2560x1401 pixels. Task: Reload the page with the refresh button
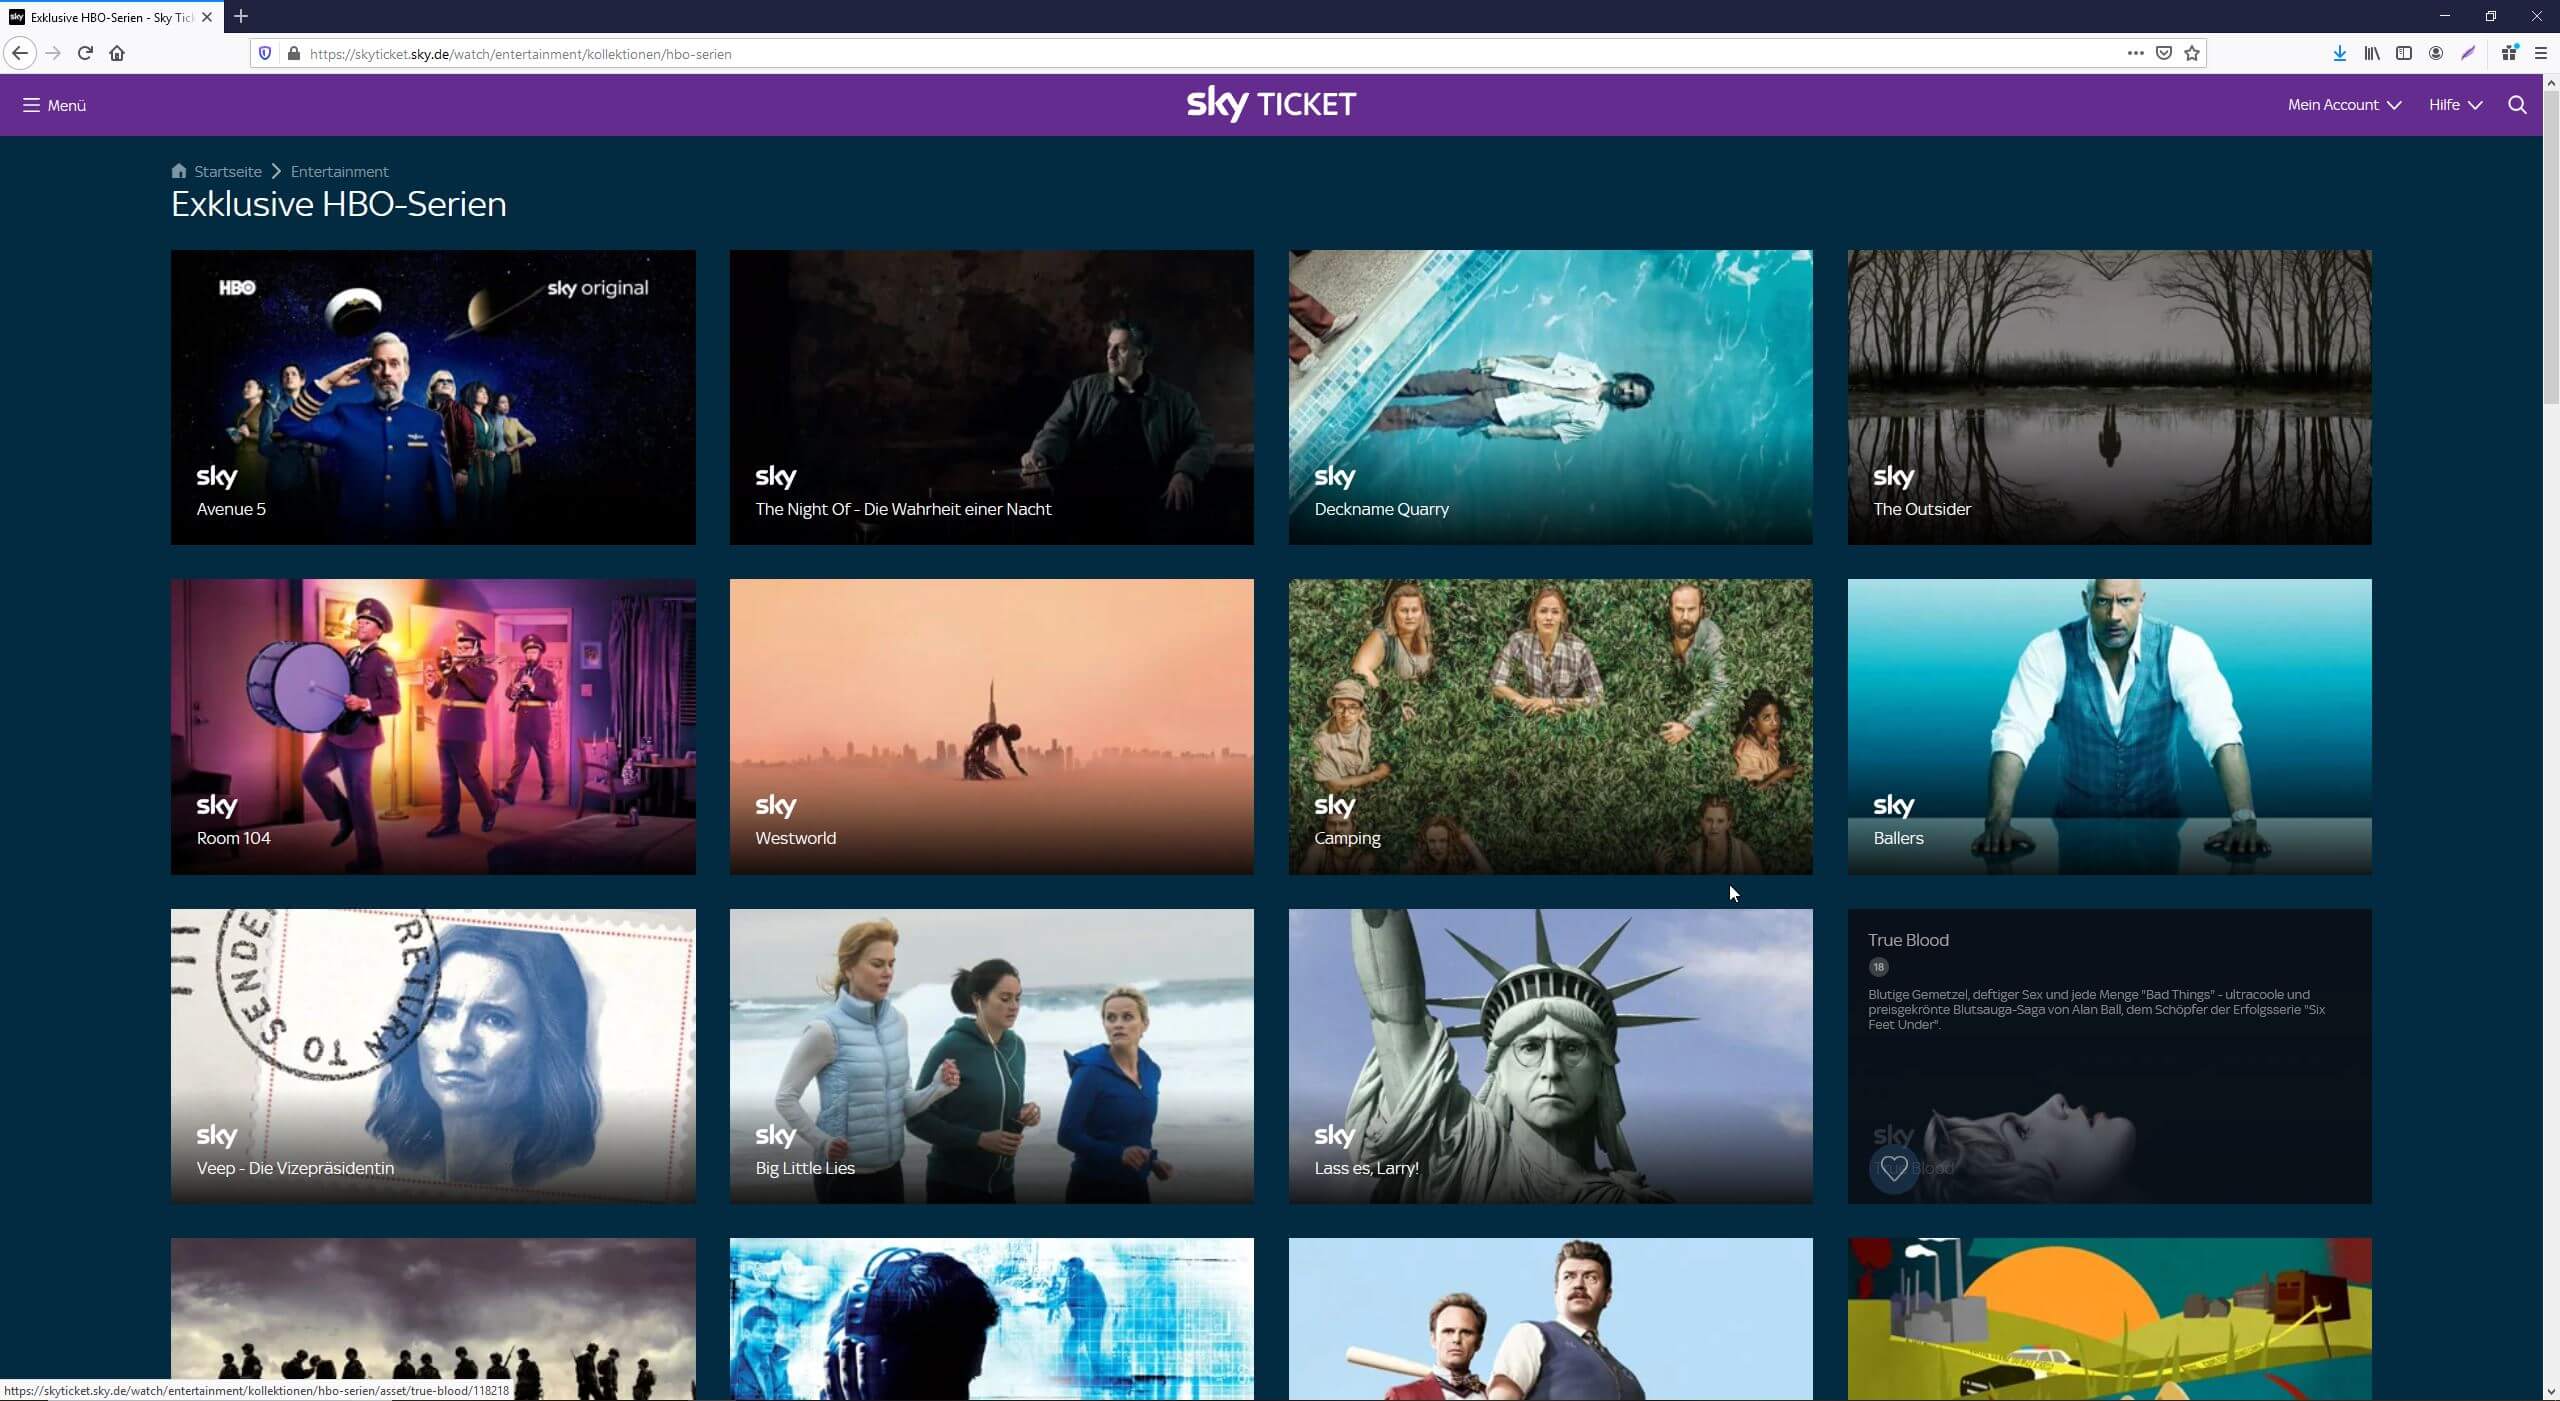[85, 53]
